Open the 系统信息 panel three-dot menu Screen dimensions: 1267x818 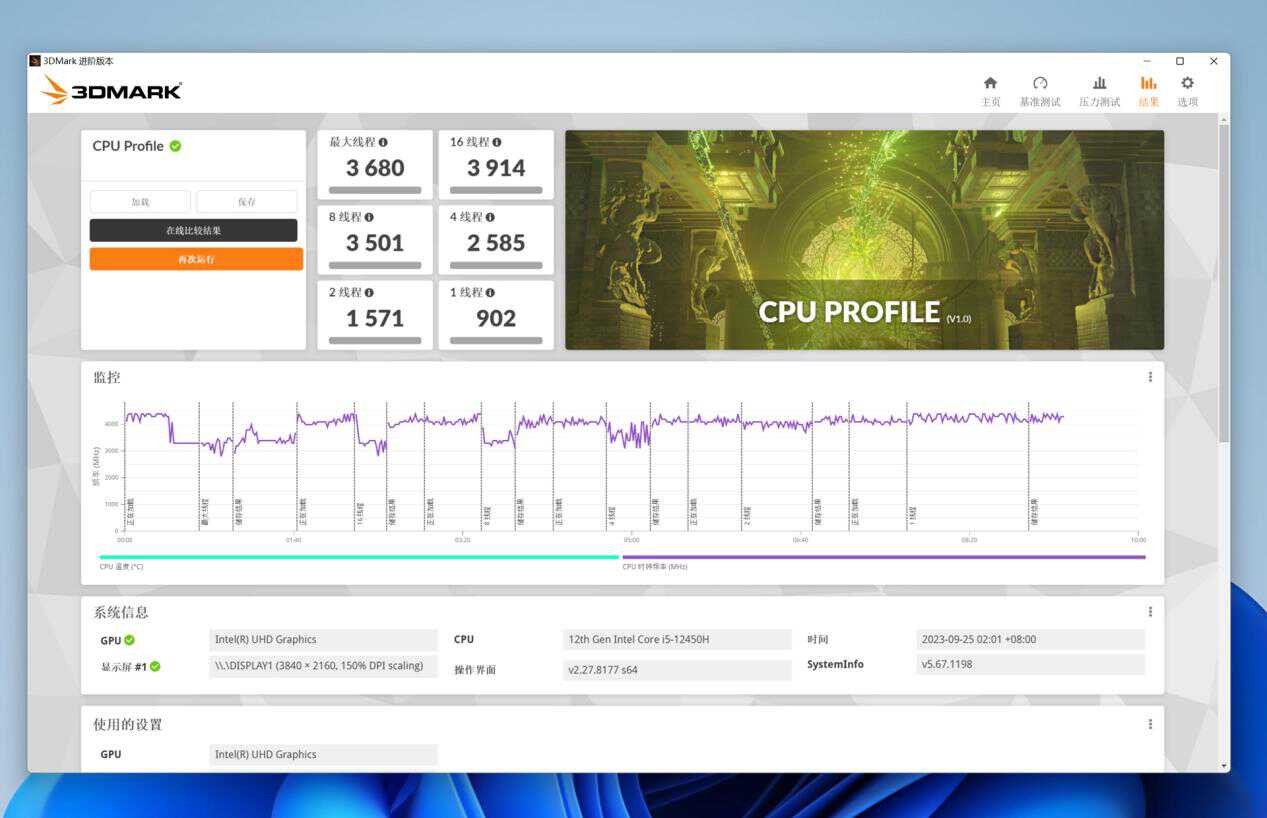[1150, 612]
